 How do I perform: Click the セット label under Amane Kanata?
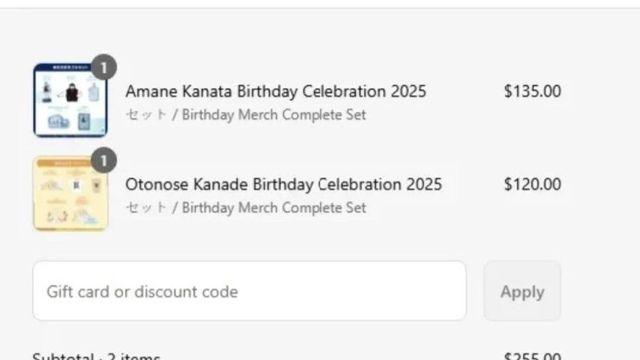pos(146,115)
